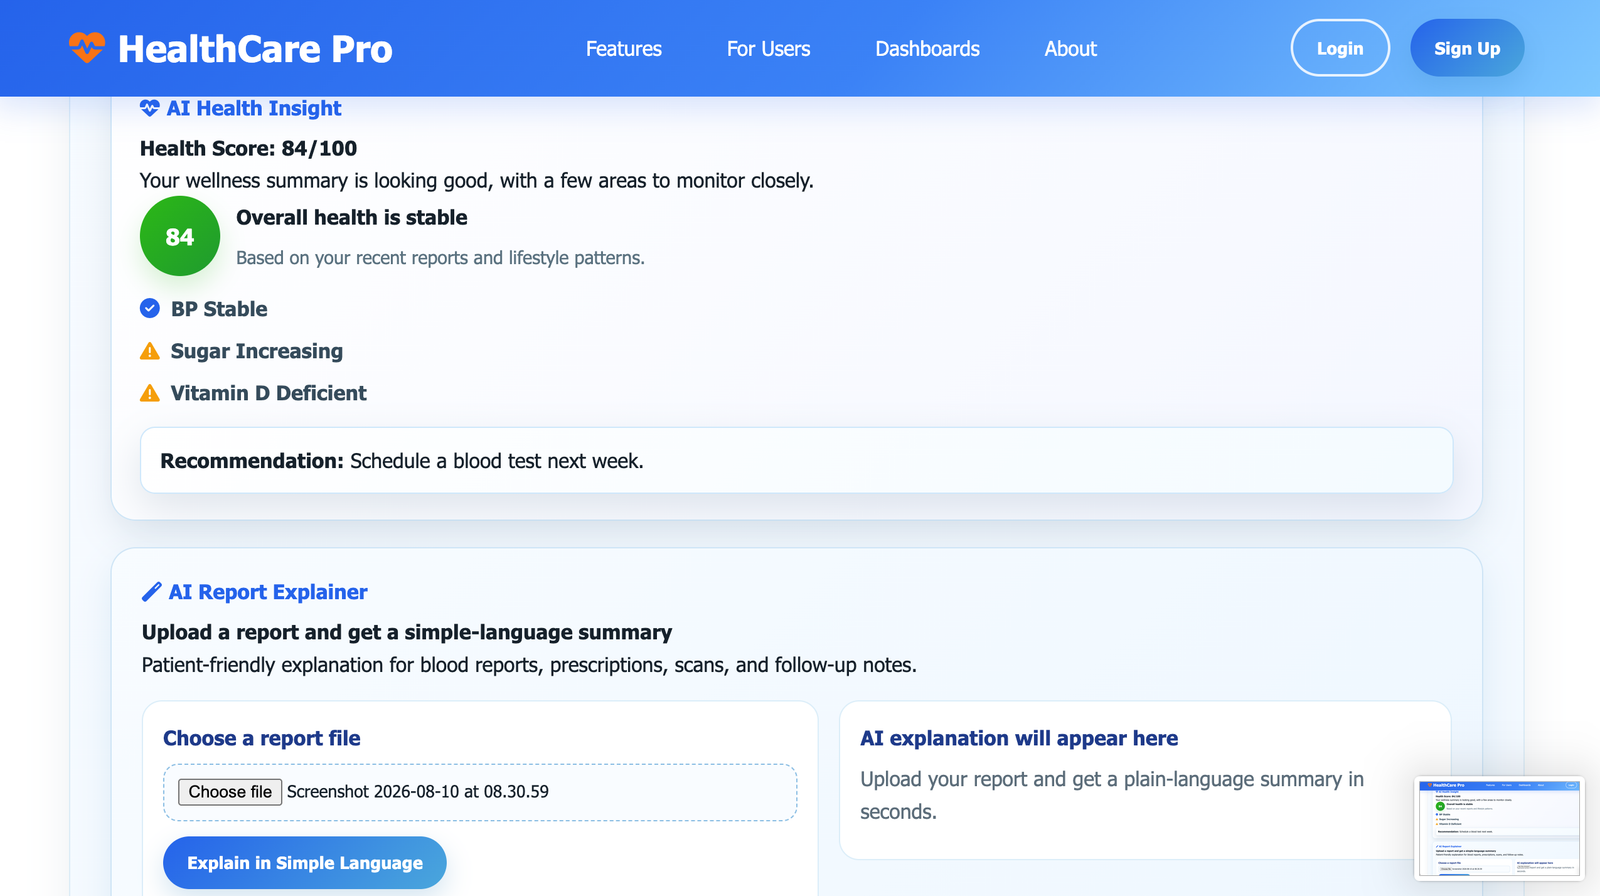1600x896 pixels.
Task: Click the green 84 health score circle
Action: click(180, 236)
